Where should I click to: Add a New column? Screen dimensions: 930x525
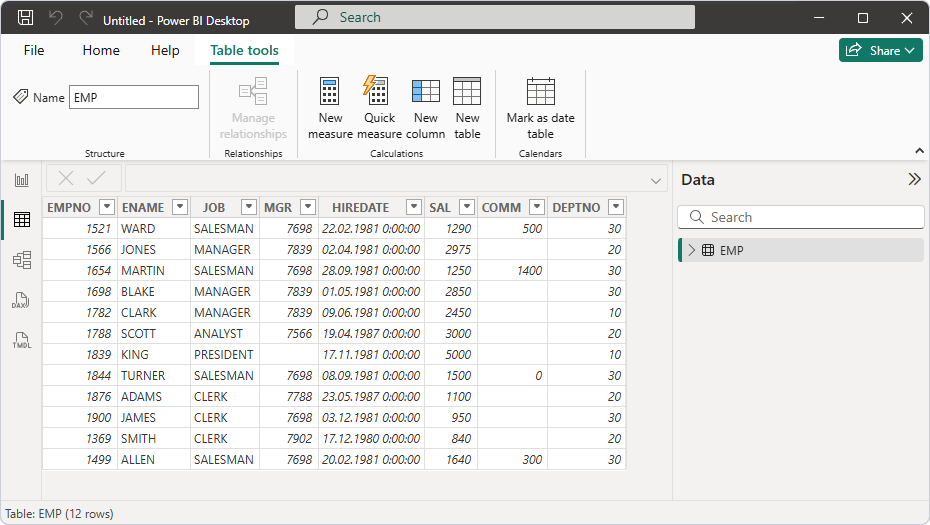[x=426, y=109]
